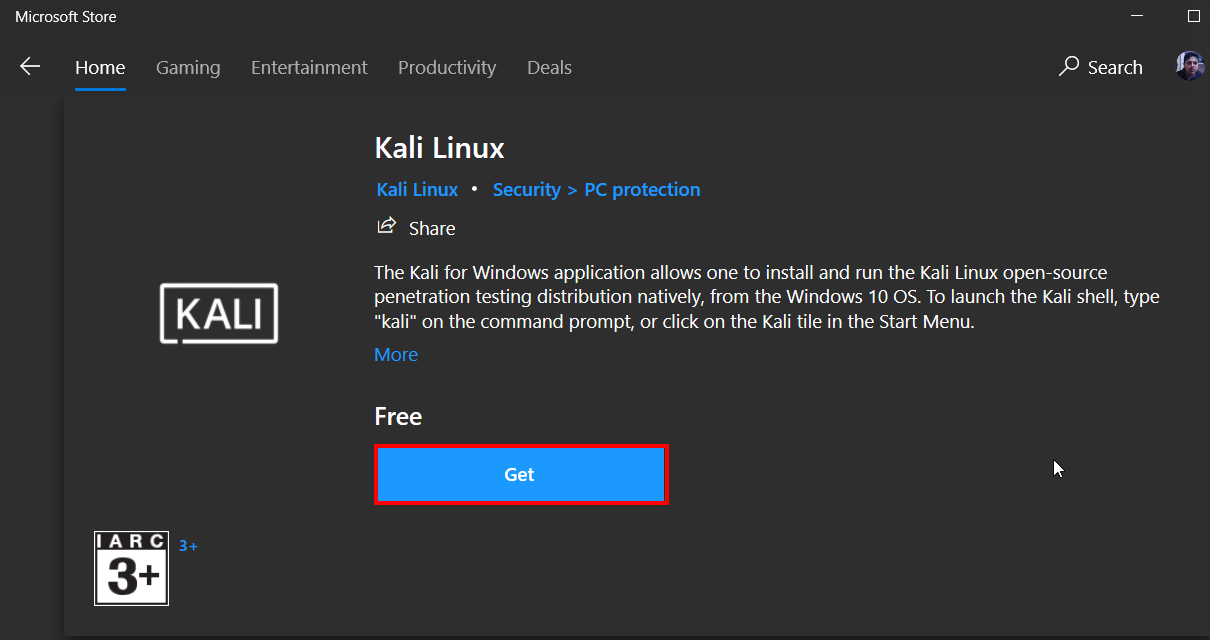
Task: Open the Gaming tab
Action: click(188, 68)
